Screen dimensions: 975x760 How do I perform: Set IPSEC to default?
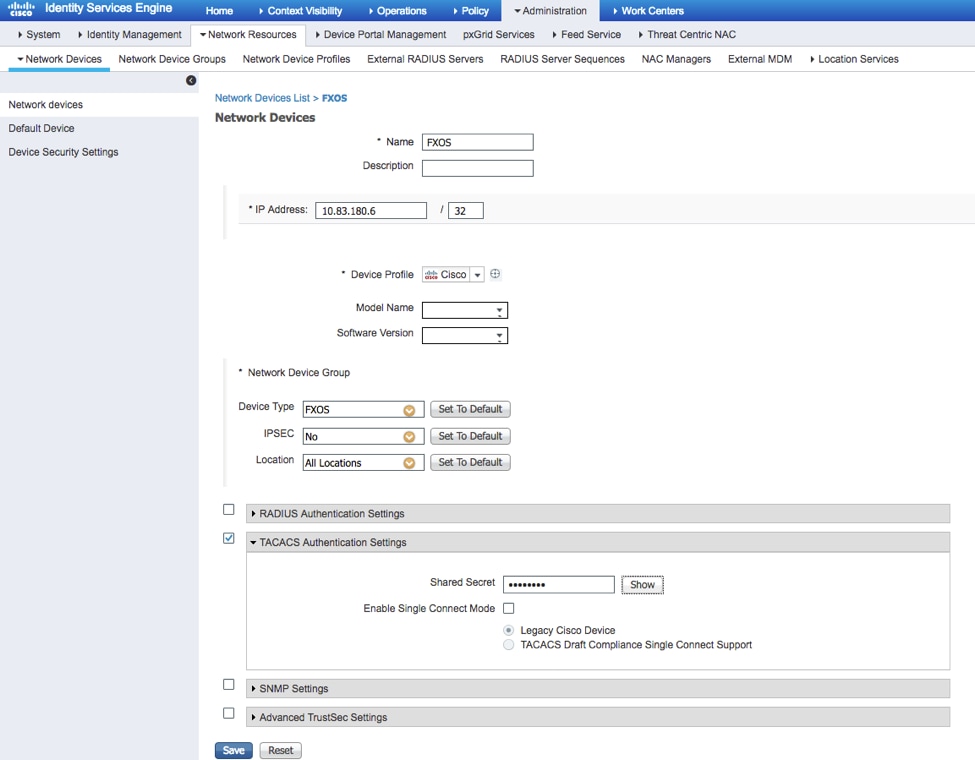tap(470, 436)
